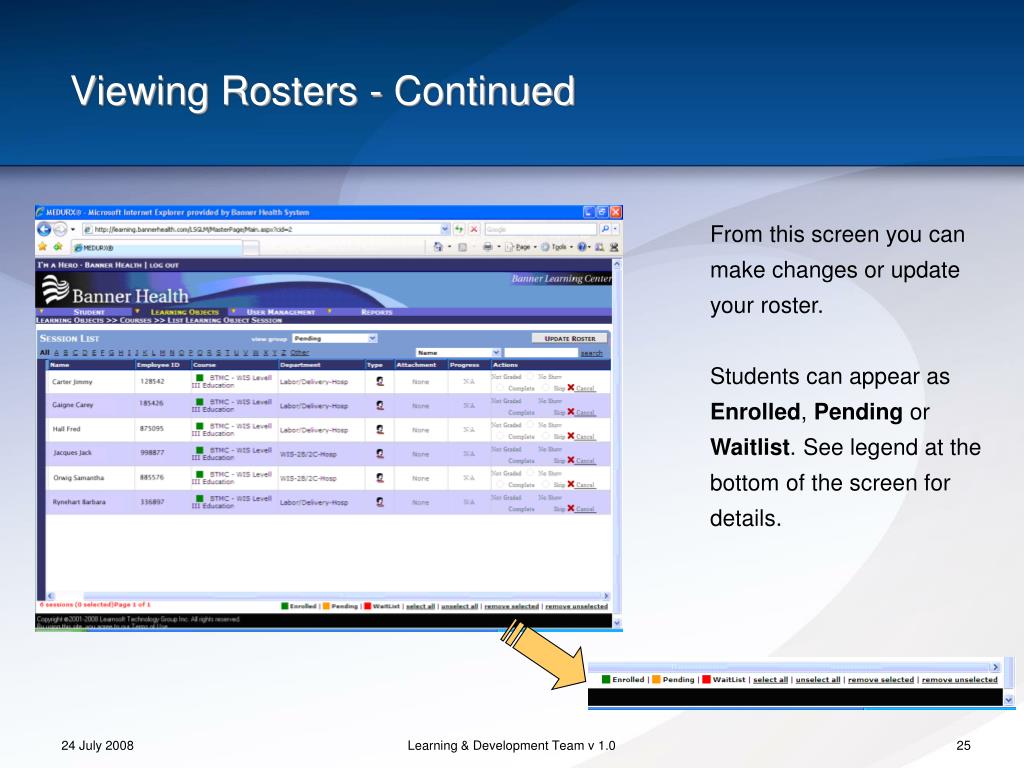Click the Type icon in Orwig Samantha row
This screenshot has width=1024, height=768.
380,478
